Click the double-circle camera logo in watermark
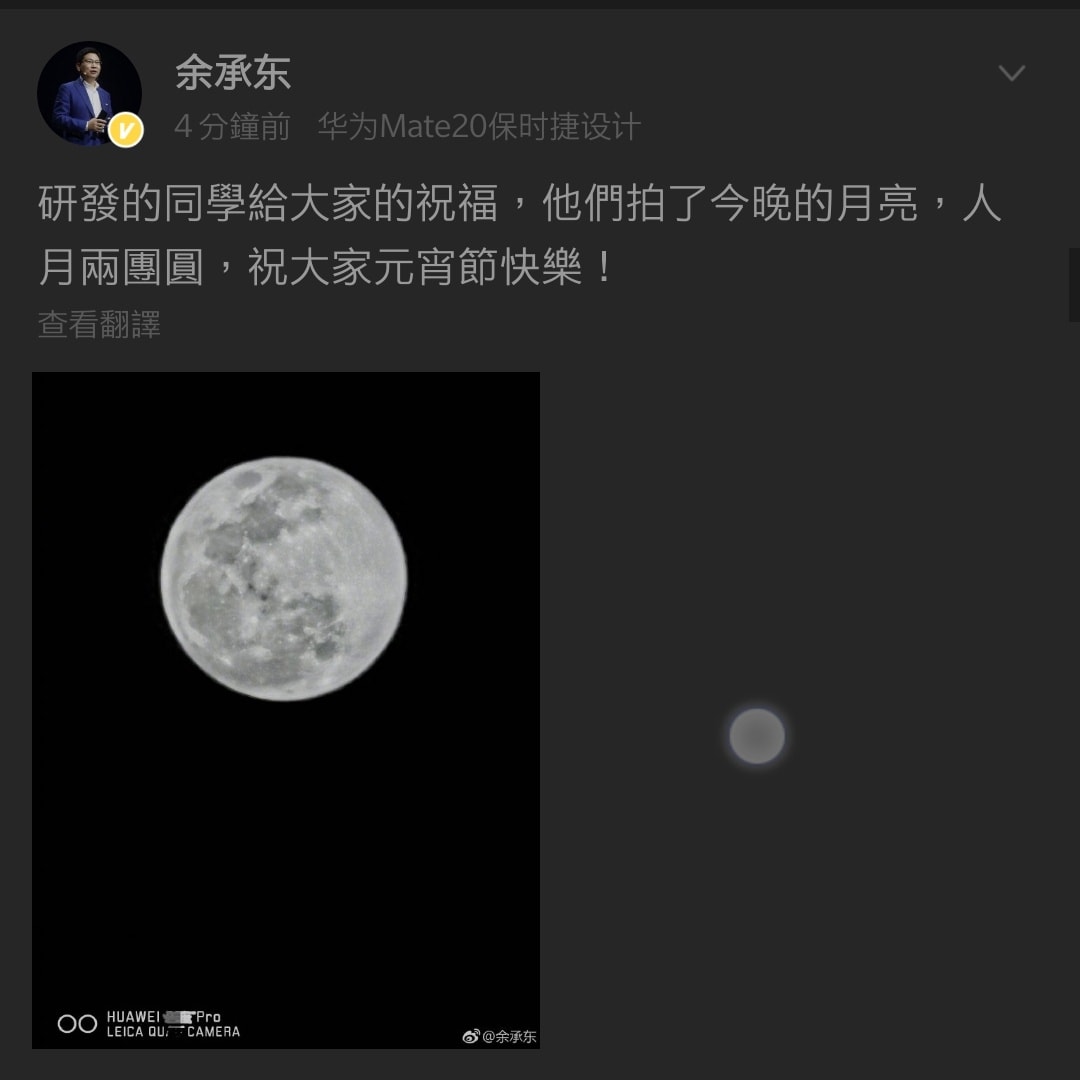The height and width of the screenshot is (1080, 1080). (77, 1024)
